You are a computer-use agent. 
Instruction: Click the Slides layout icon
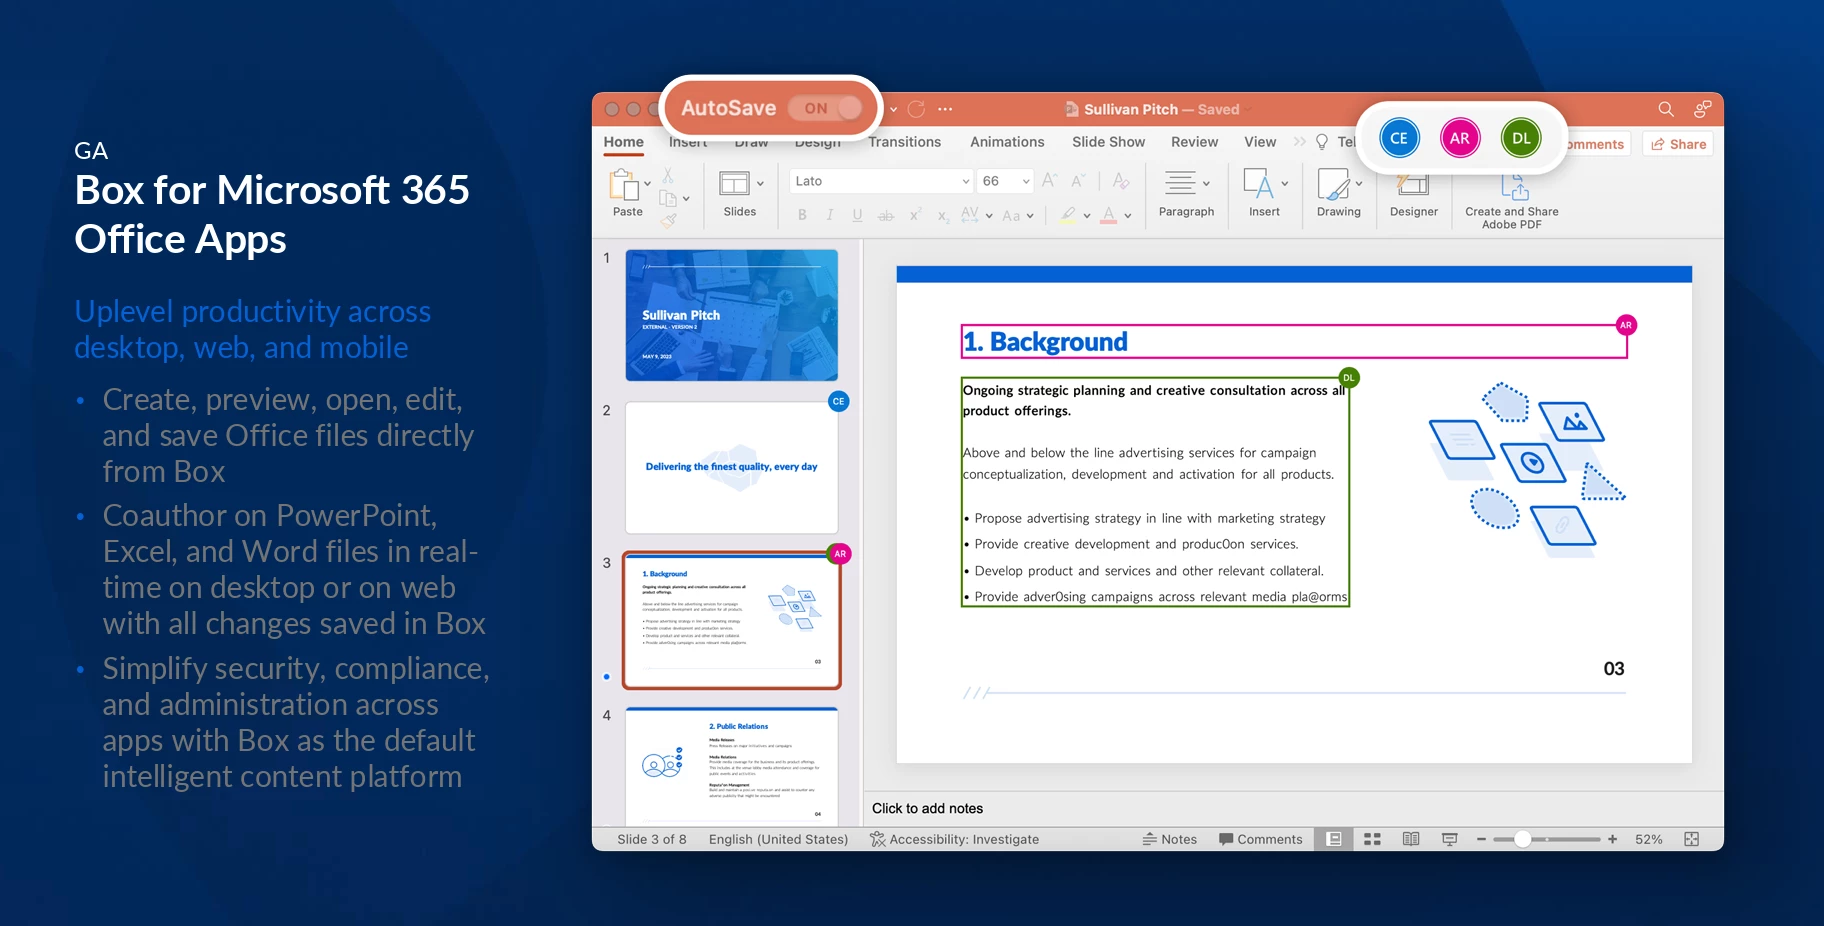(x=734, y=183)
